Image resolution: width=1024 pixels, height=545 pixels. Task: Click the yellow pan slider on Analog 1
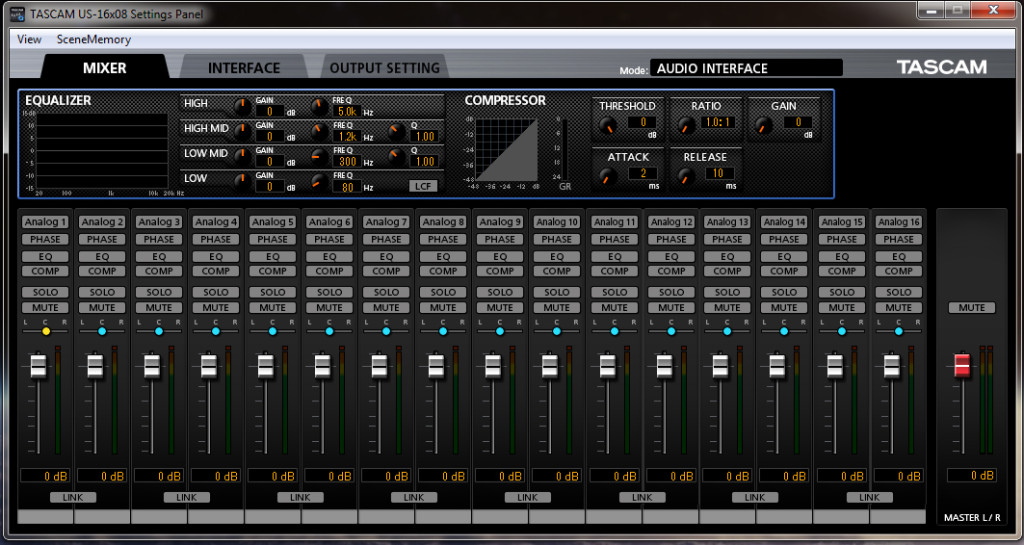pyautogui.click(x=46, y=332)
